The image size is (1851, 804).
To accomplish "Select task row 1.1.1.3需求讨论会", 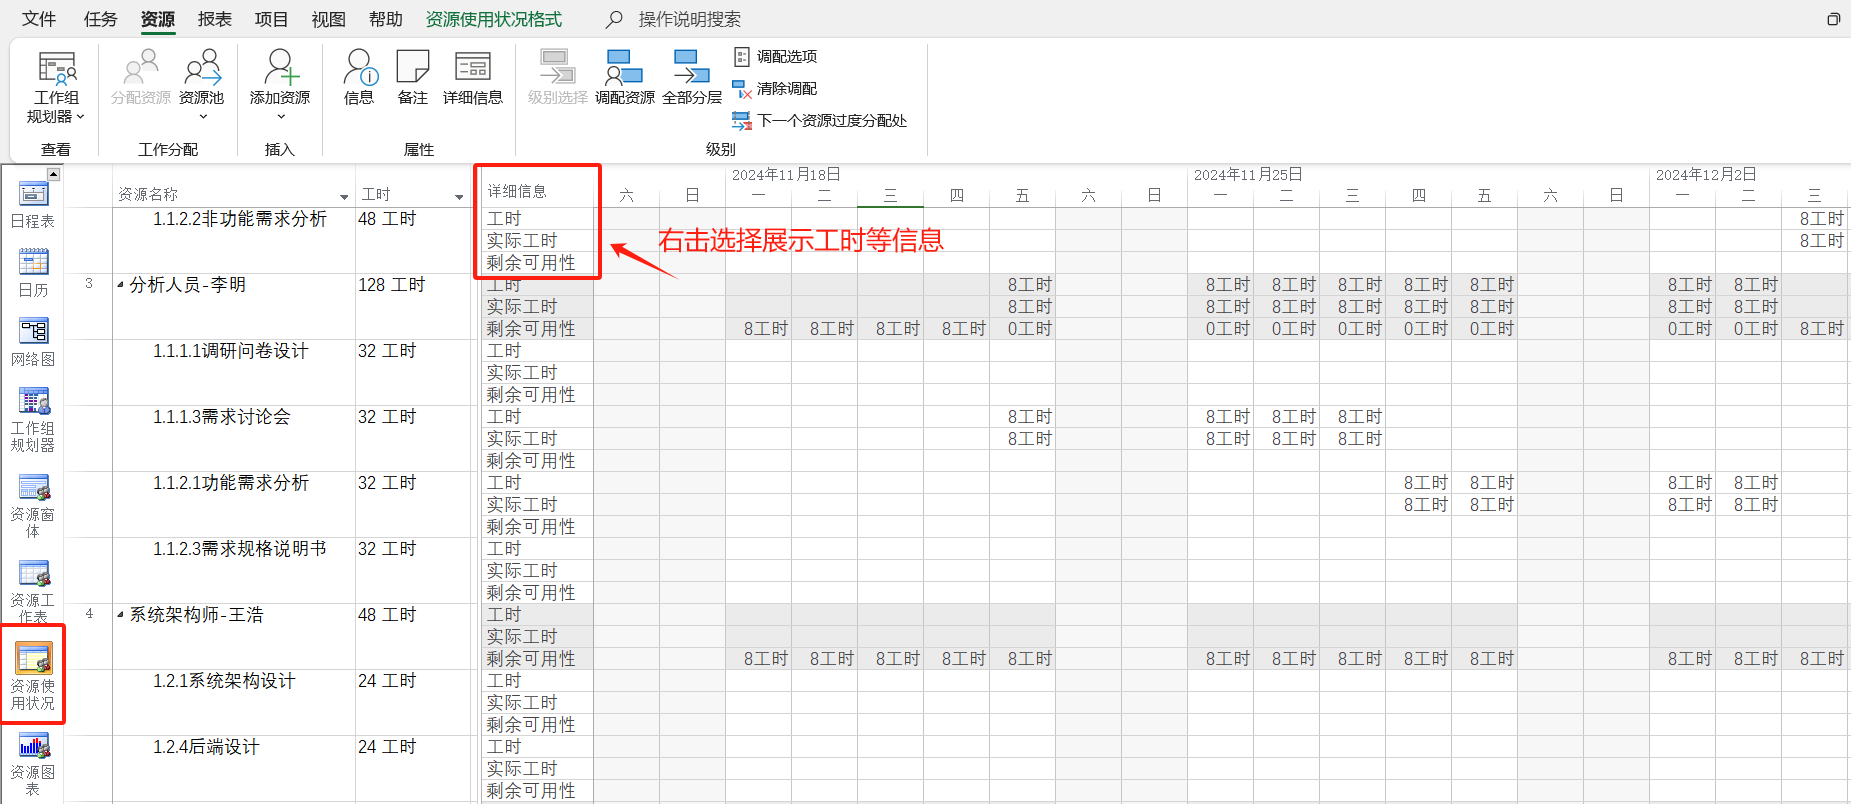I will [221, 417].
